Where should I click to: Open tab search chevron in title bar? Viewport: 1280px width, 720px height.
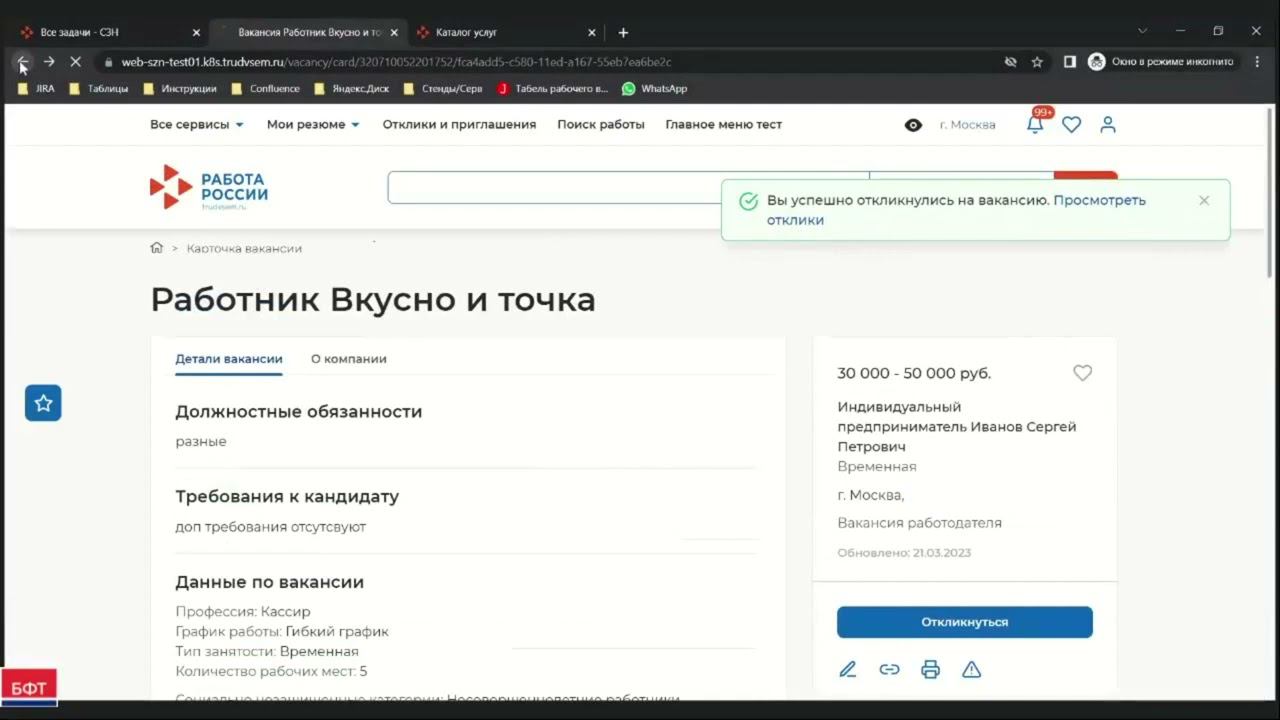pyautogui.click(x=1142, y=31)
